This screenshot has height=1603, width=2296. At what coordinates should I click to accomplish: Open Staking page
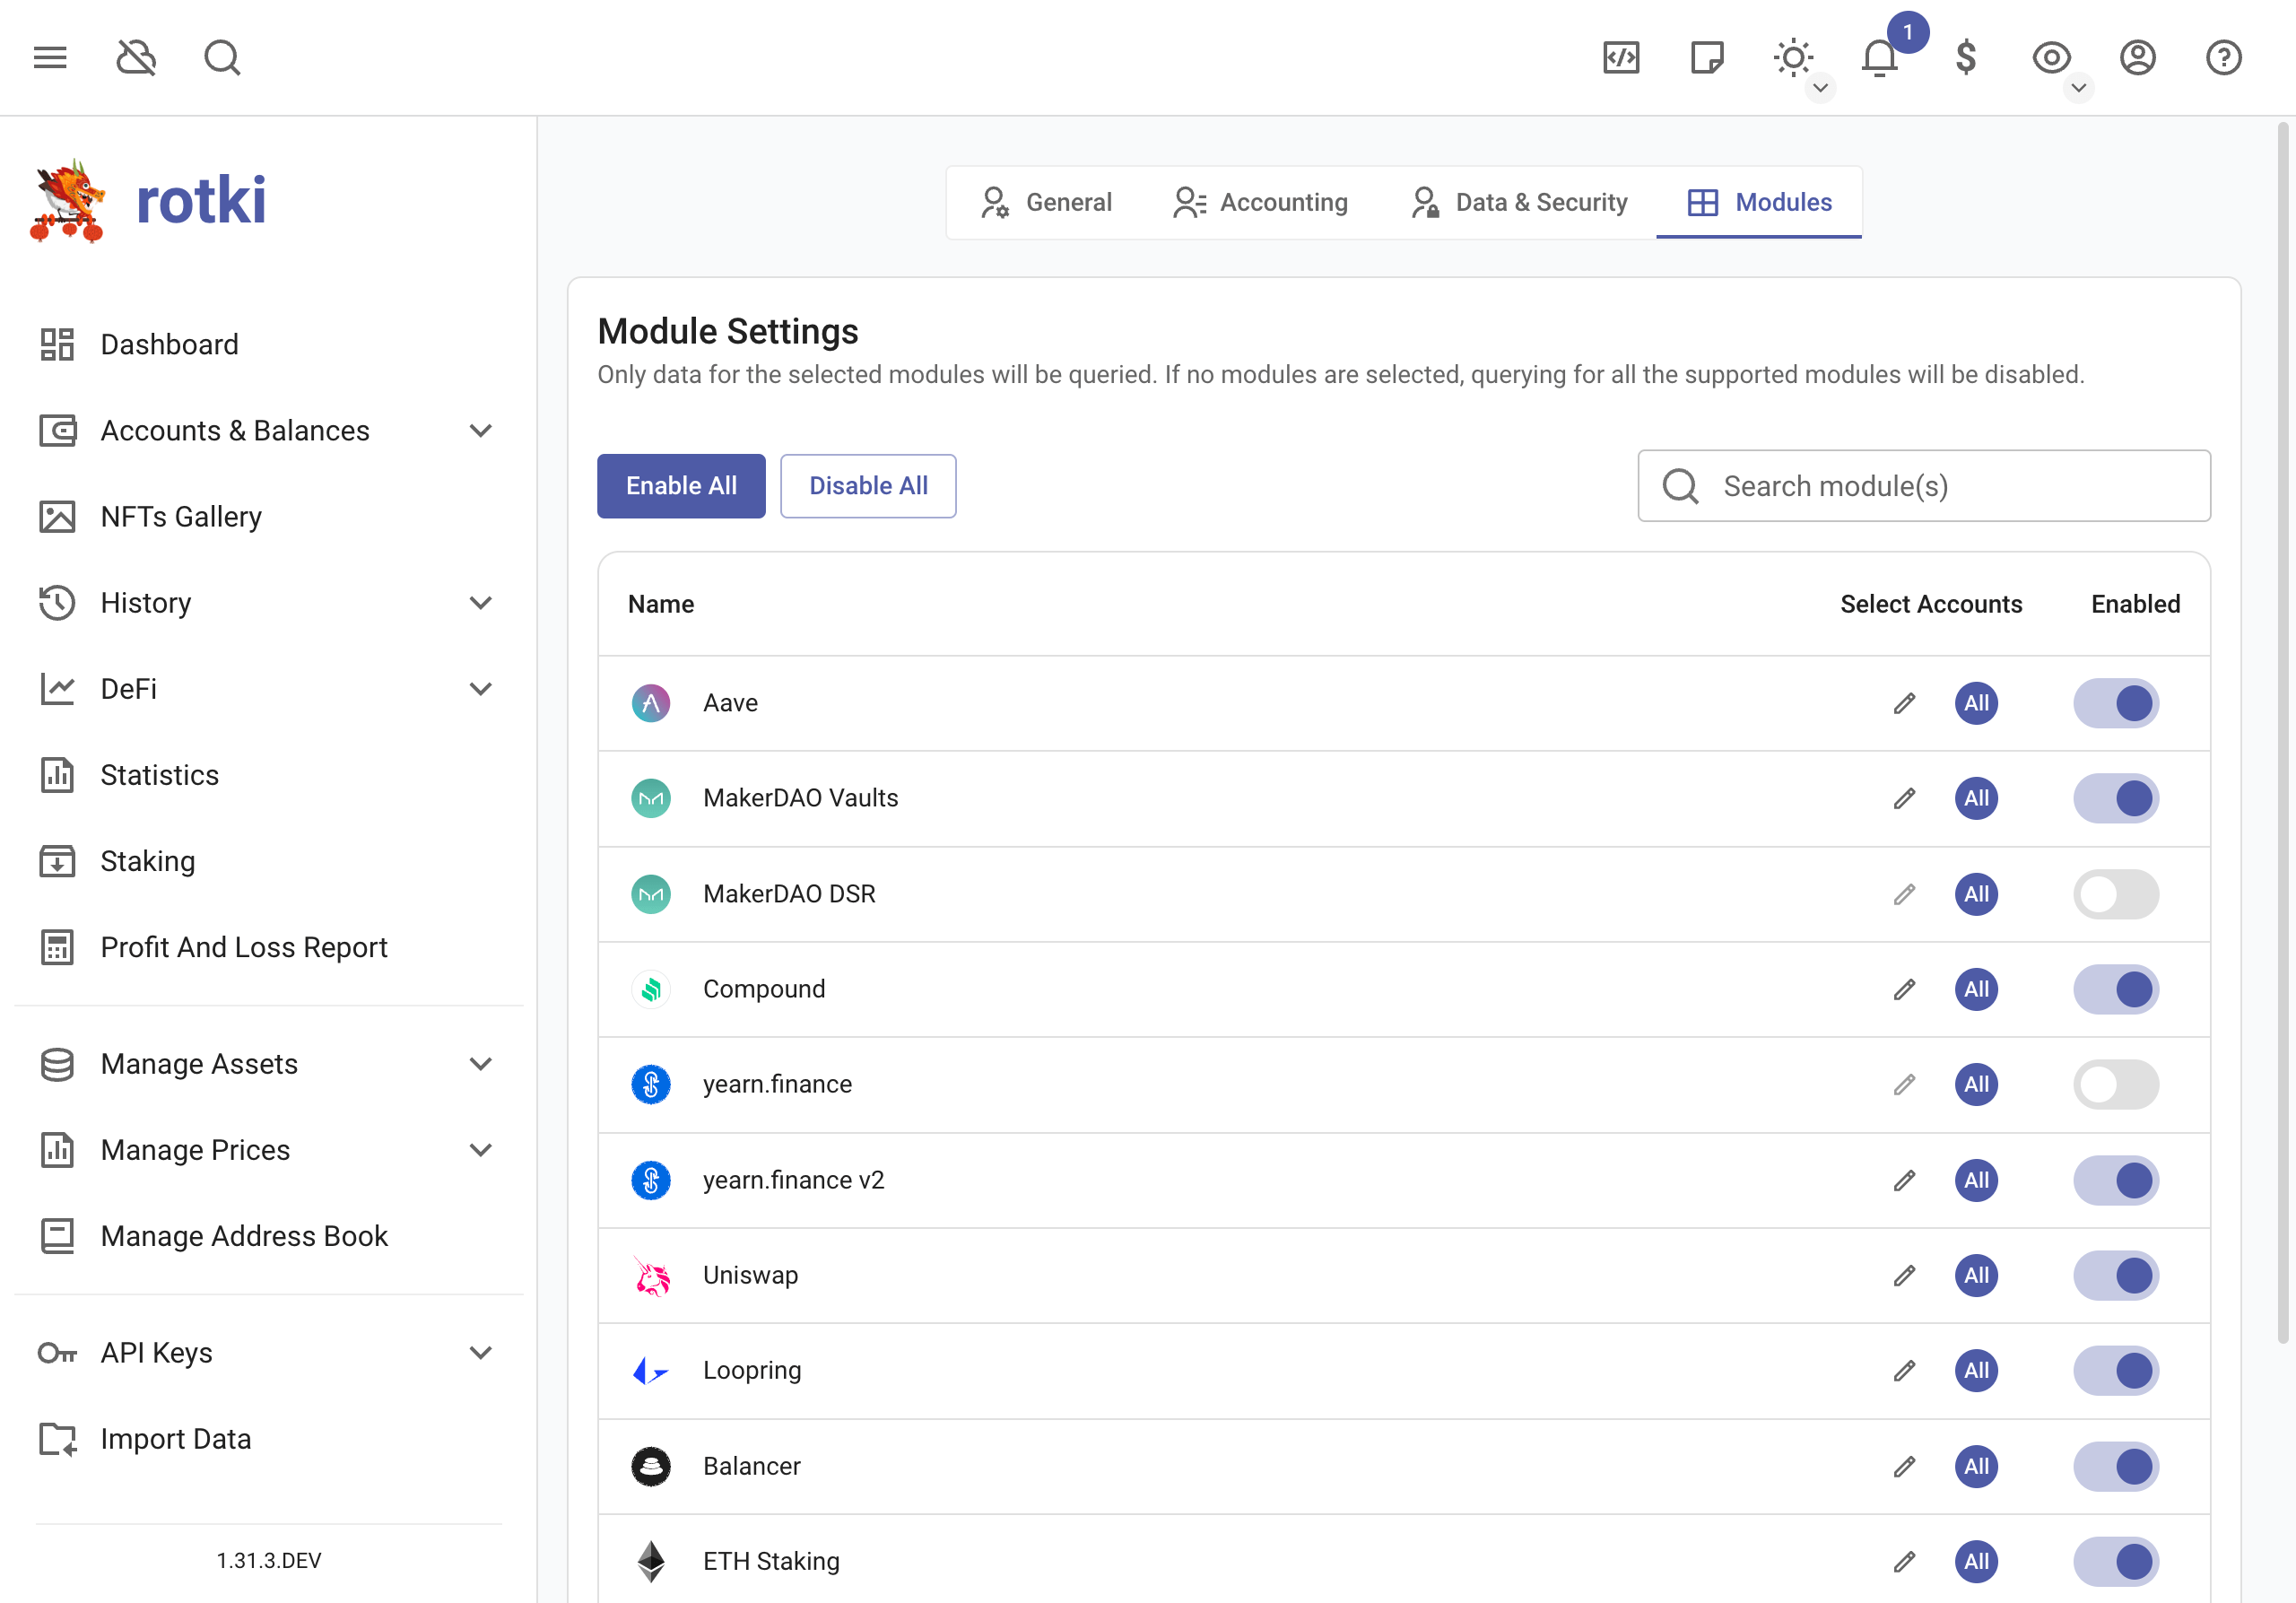268,861
